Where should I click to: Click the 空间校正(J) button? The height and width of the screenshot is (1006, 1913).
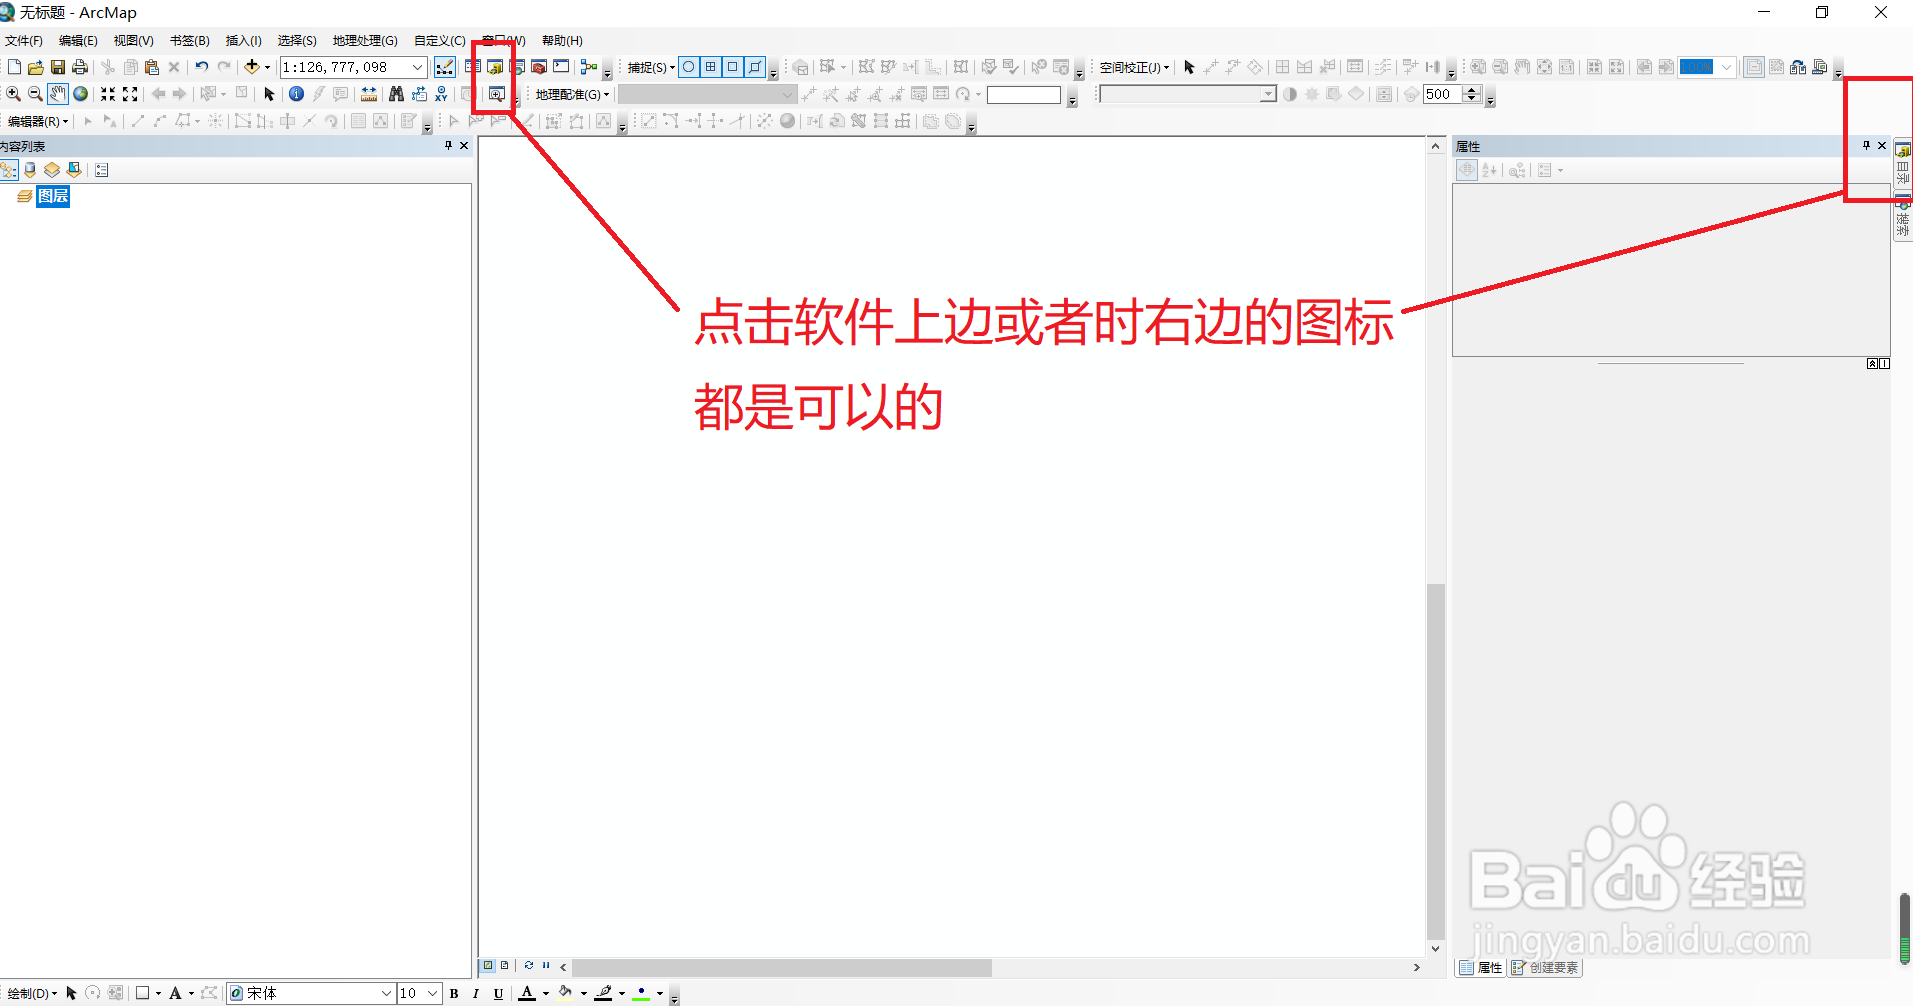(x=1130, y=67)
